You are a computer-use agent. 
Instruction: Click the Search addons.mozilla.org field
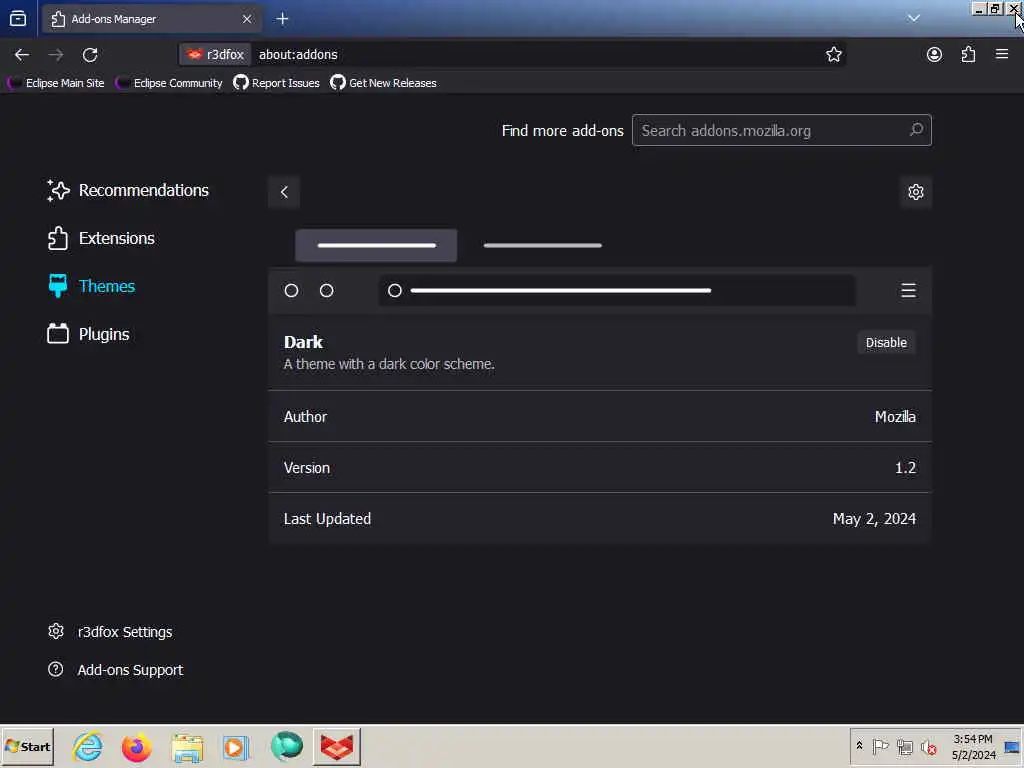tap(781, 131)
